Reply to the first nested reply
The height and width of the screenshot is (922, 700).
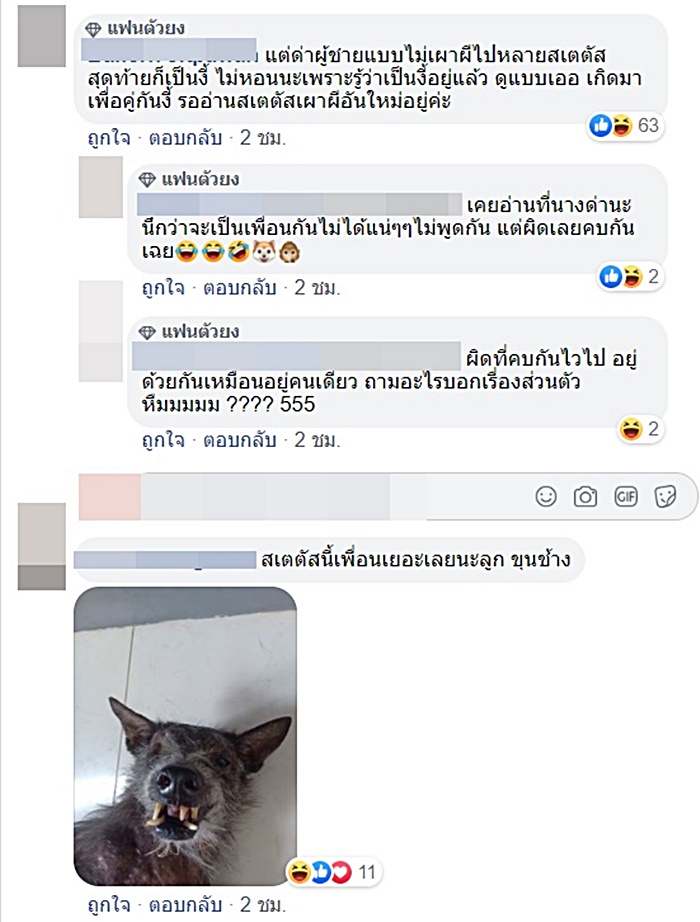240,288
